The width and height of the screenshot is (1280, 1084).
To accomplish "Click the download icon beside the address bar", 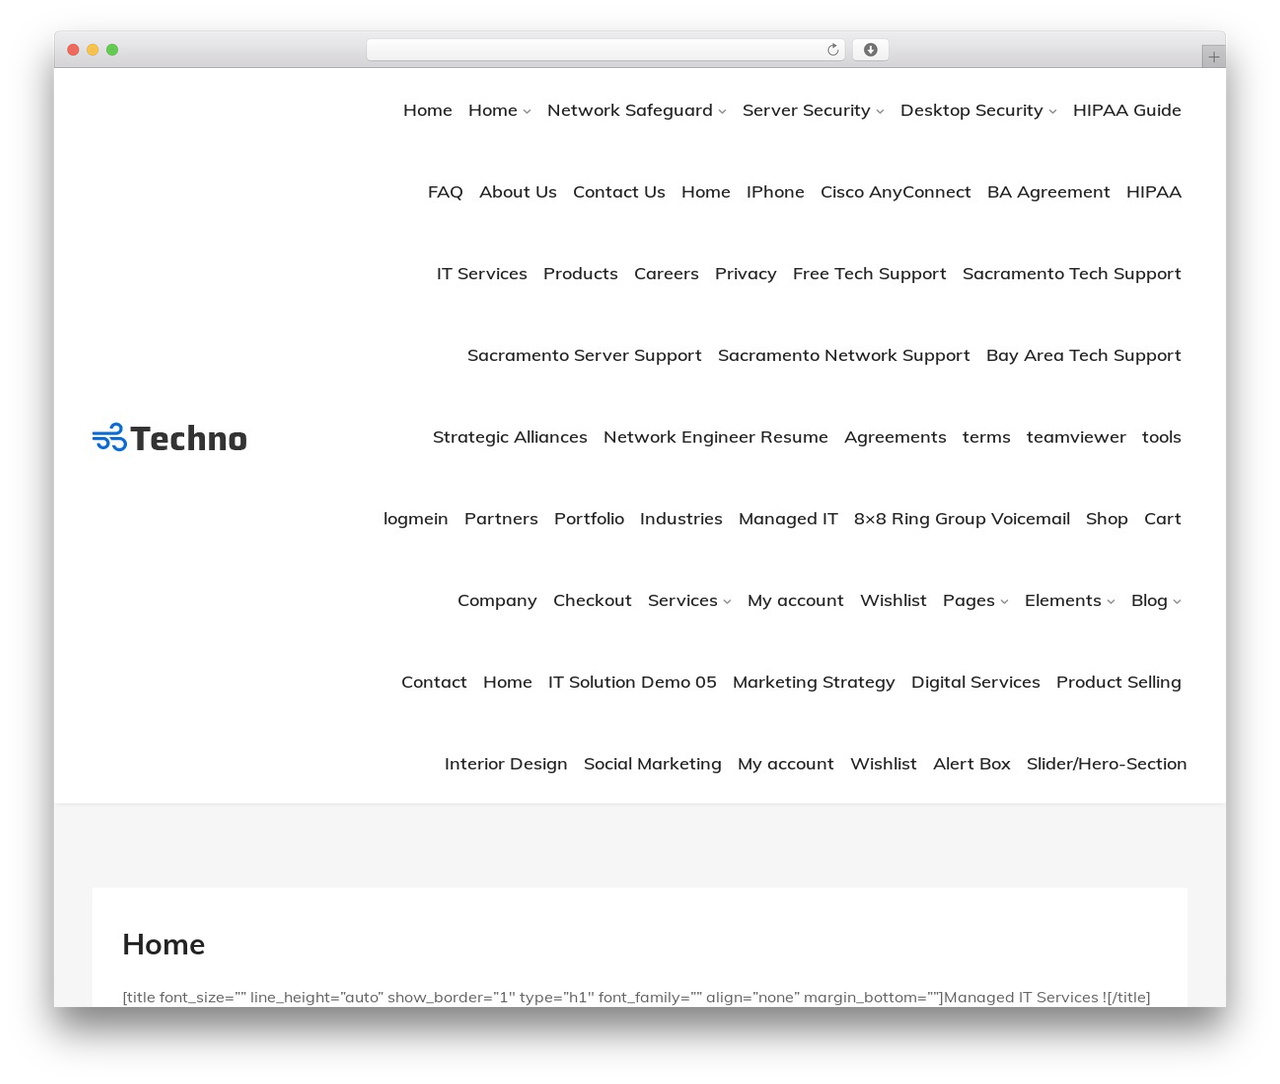I will (x=870, y=50).
